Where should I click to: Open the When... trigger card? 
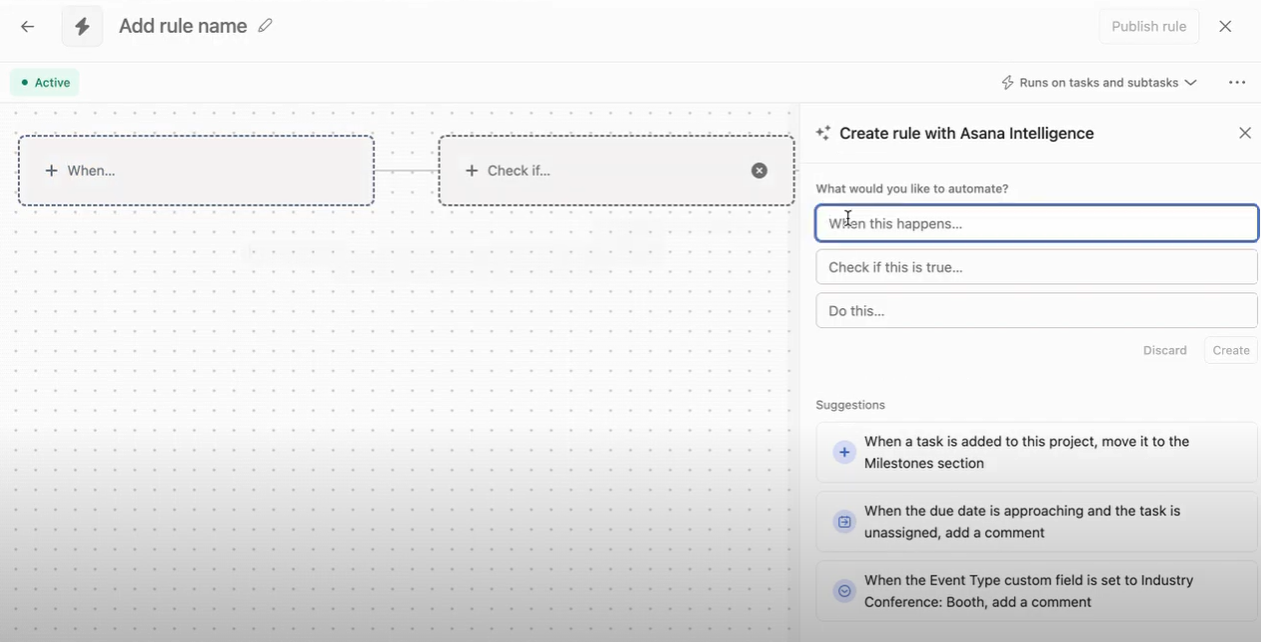pos(196,171)
